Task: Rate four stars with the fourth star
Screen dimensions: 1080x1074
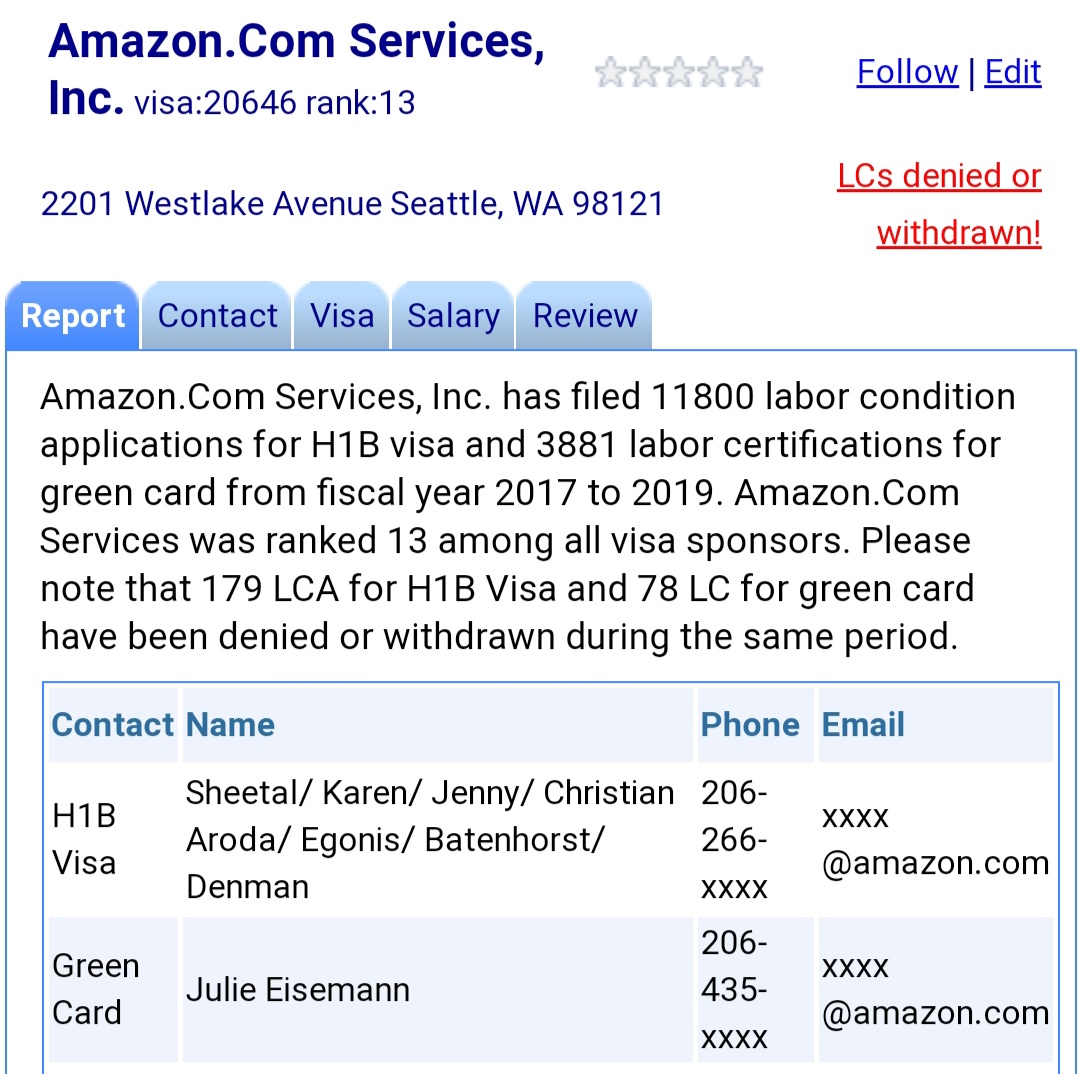Action: click(x=712, y=73)
